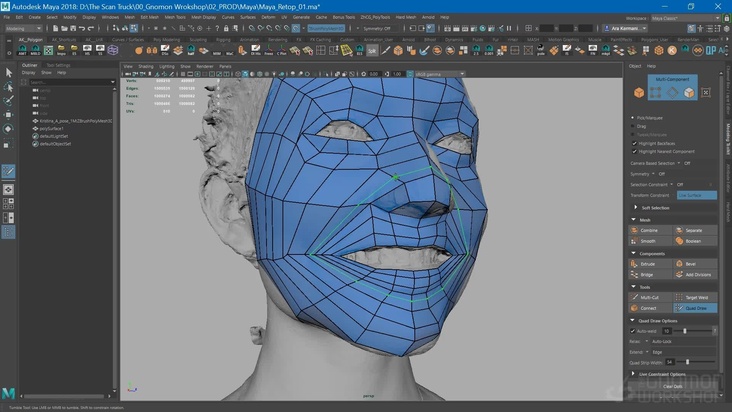Click the UV selection mode icon
The height and width of the screenshot is (412, 732).
706,92
